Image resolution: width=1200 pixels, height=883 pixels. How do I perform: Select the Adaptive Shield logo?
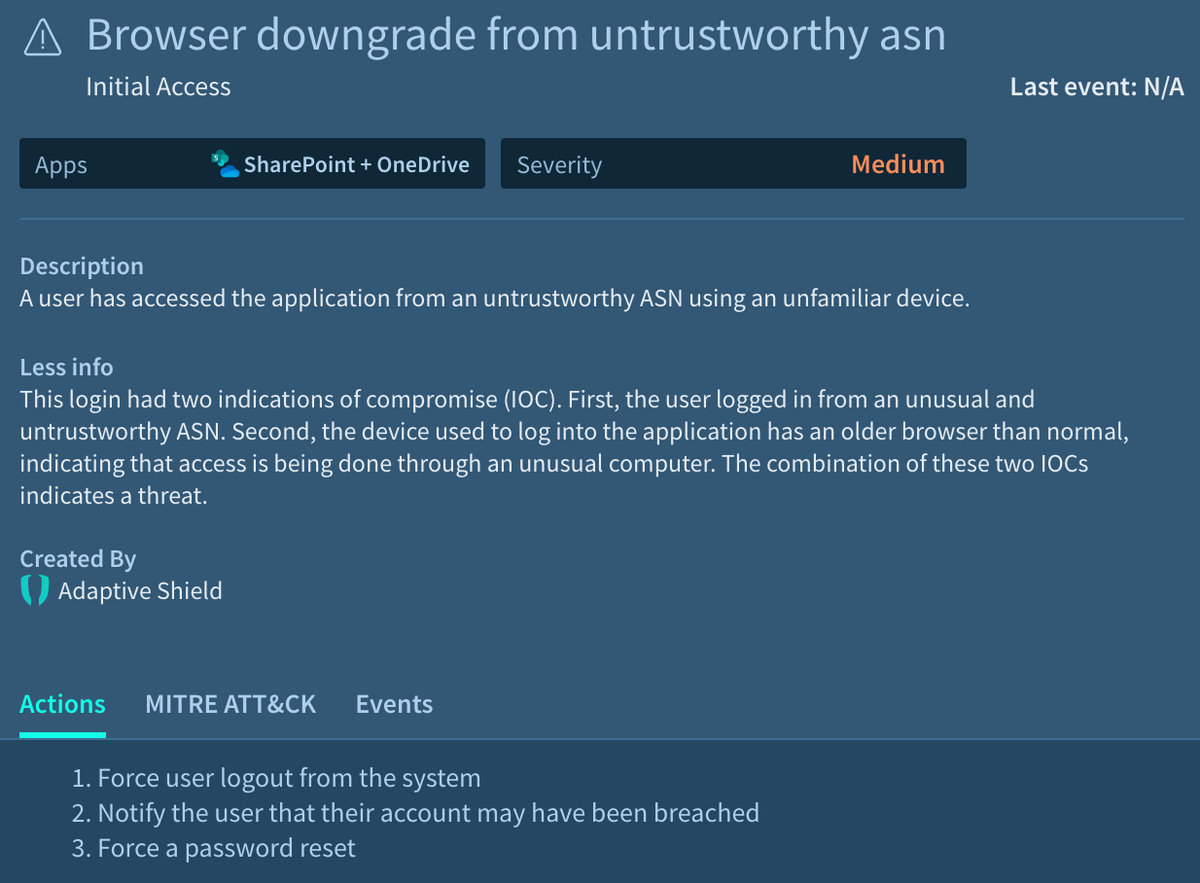(x=33, y=589)
